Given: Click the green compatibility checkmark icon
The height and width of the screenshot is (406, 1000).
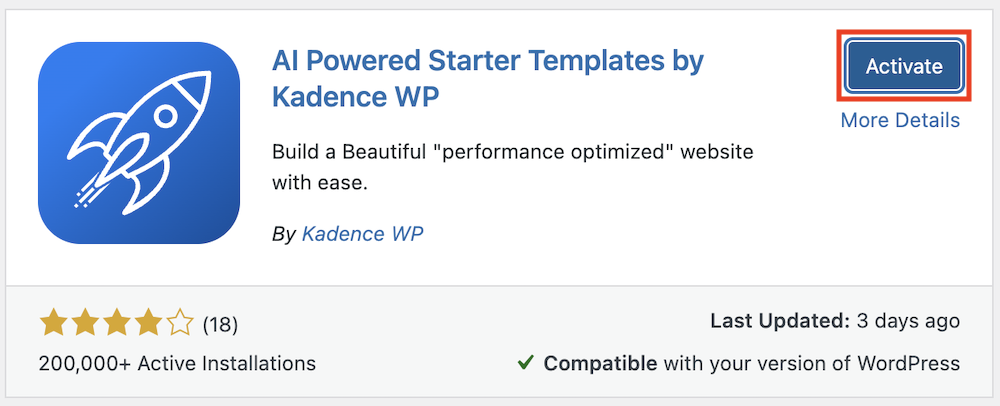Looking at the screenshot, I should (x=526, y=363).
